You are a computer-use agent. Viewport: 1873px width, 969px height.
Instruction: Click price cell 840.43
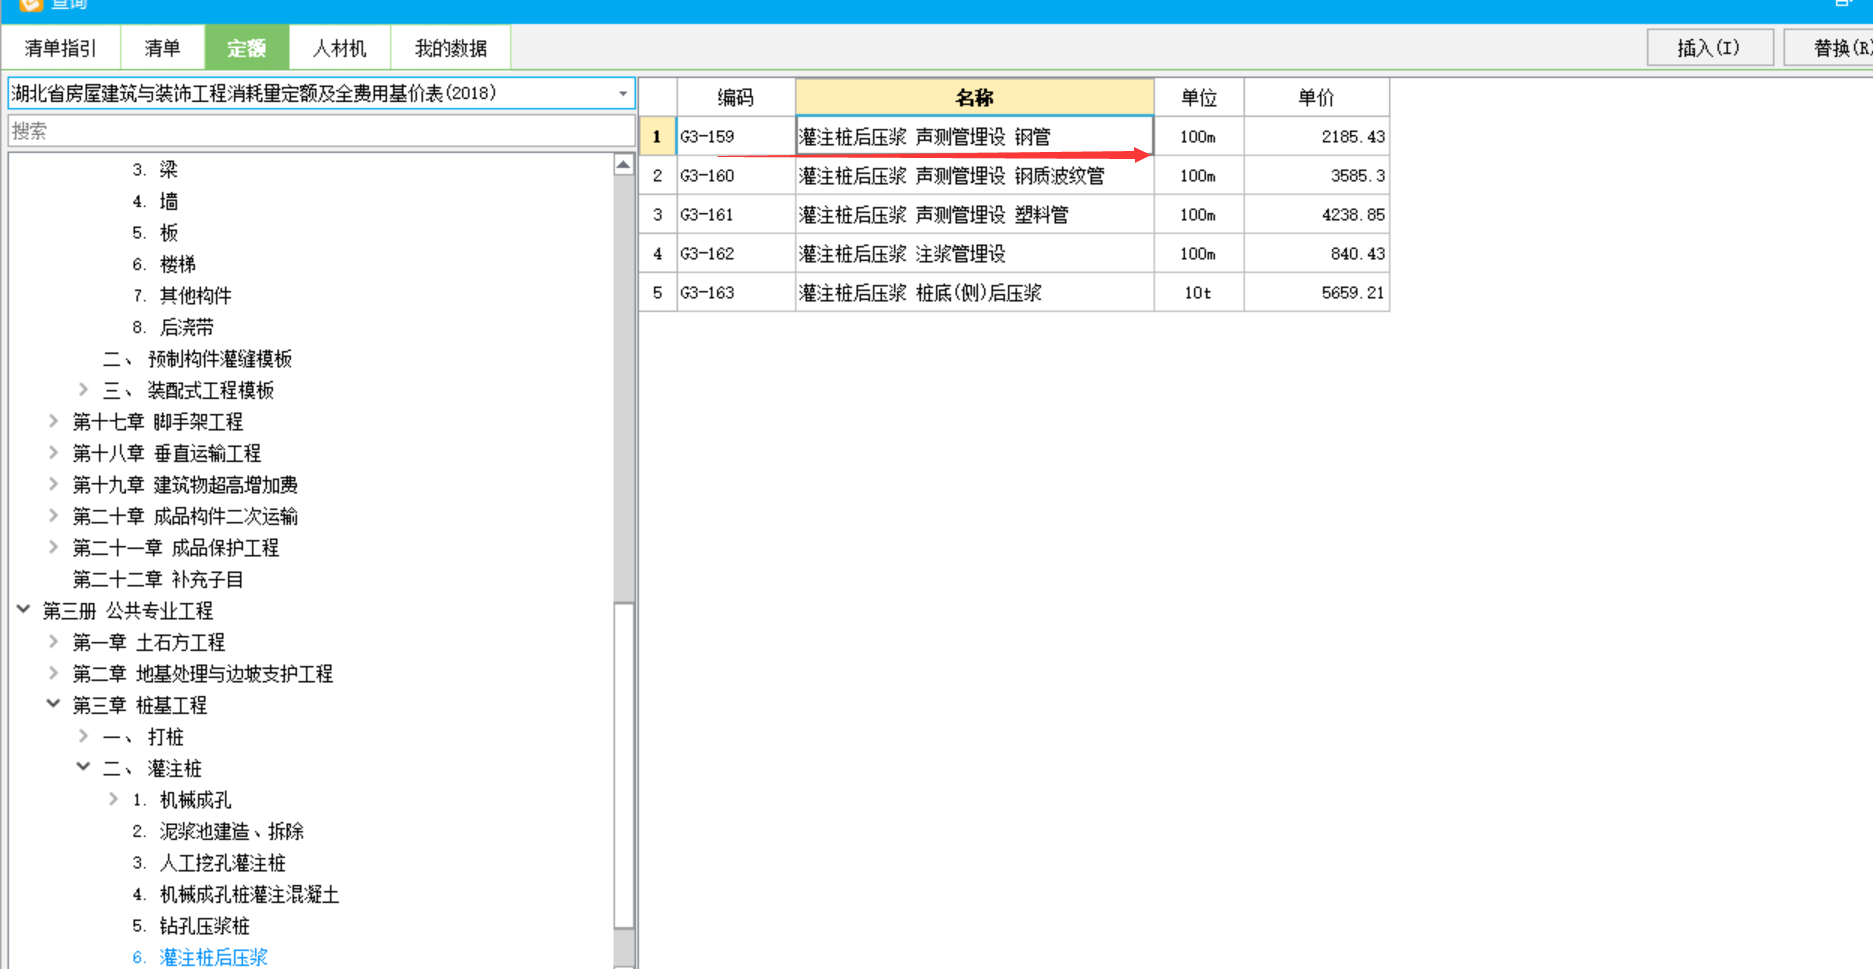coord(1317,254)
